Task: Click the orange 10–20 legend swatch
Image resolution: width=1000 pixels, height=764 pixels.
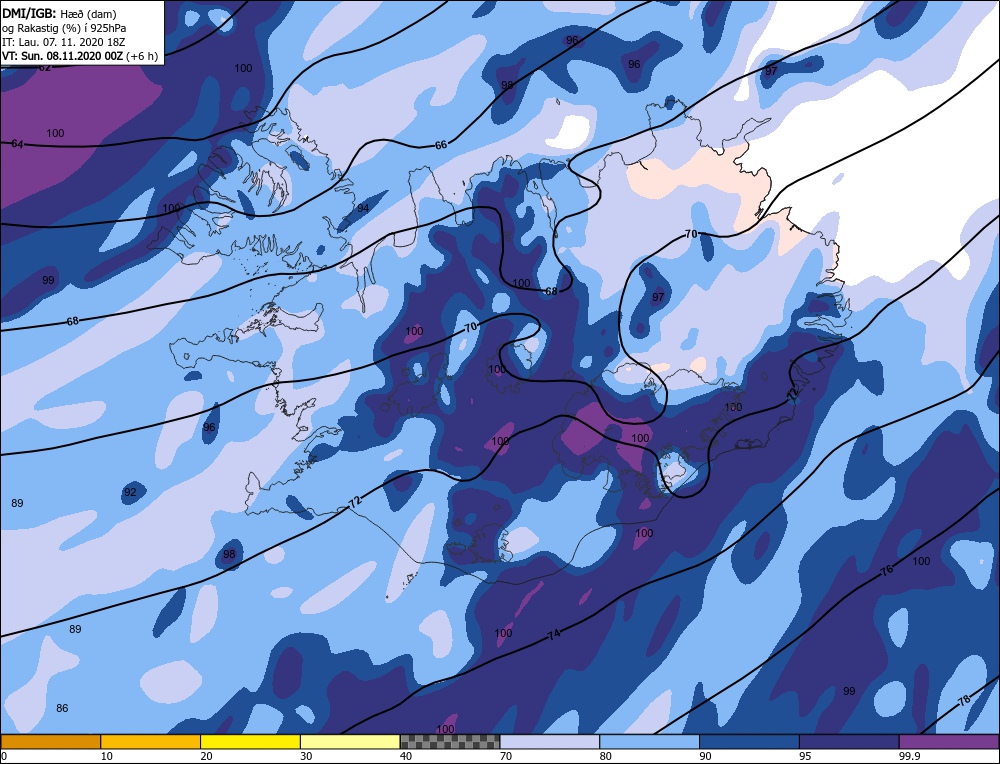Action: 151,742
